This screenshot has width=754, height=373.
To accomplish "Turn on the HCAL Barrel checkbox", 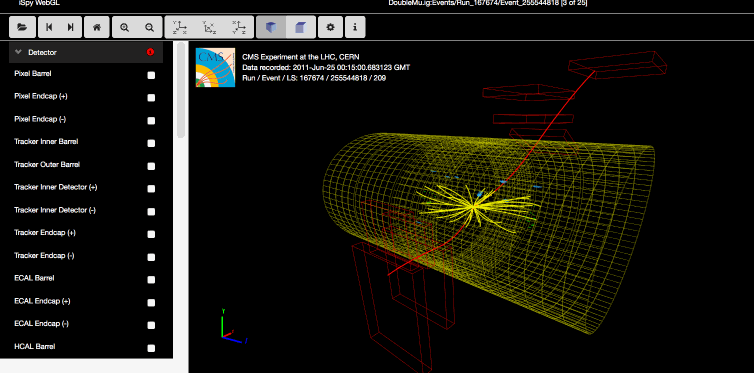I will (x=151, y=348).
